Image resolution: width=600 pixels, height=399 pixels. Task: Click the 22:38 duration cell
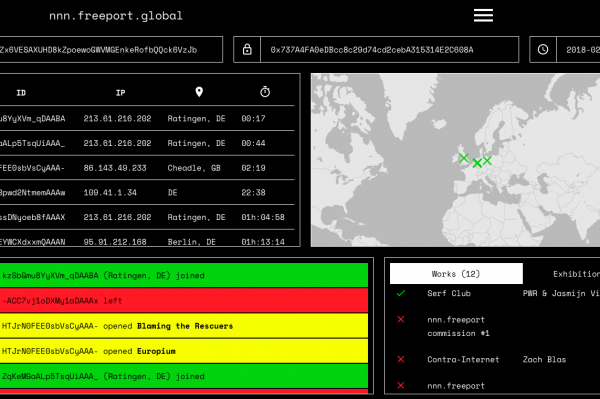[x=253, y=192]
